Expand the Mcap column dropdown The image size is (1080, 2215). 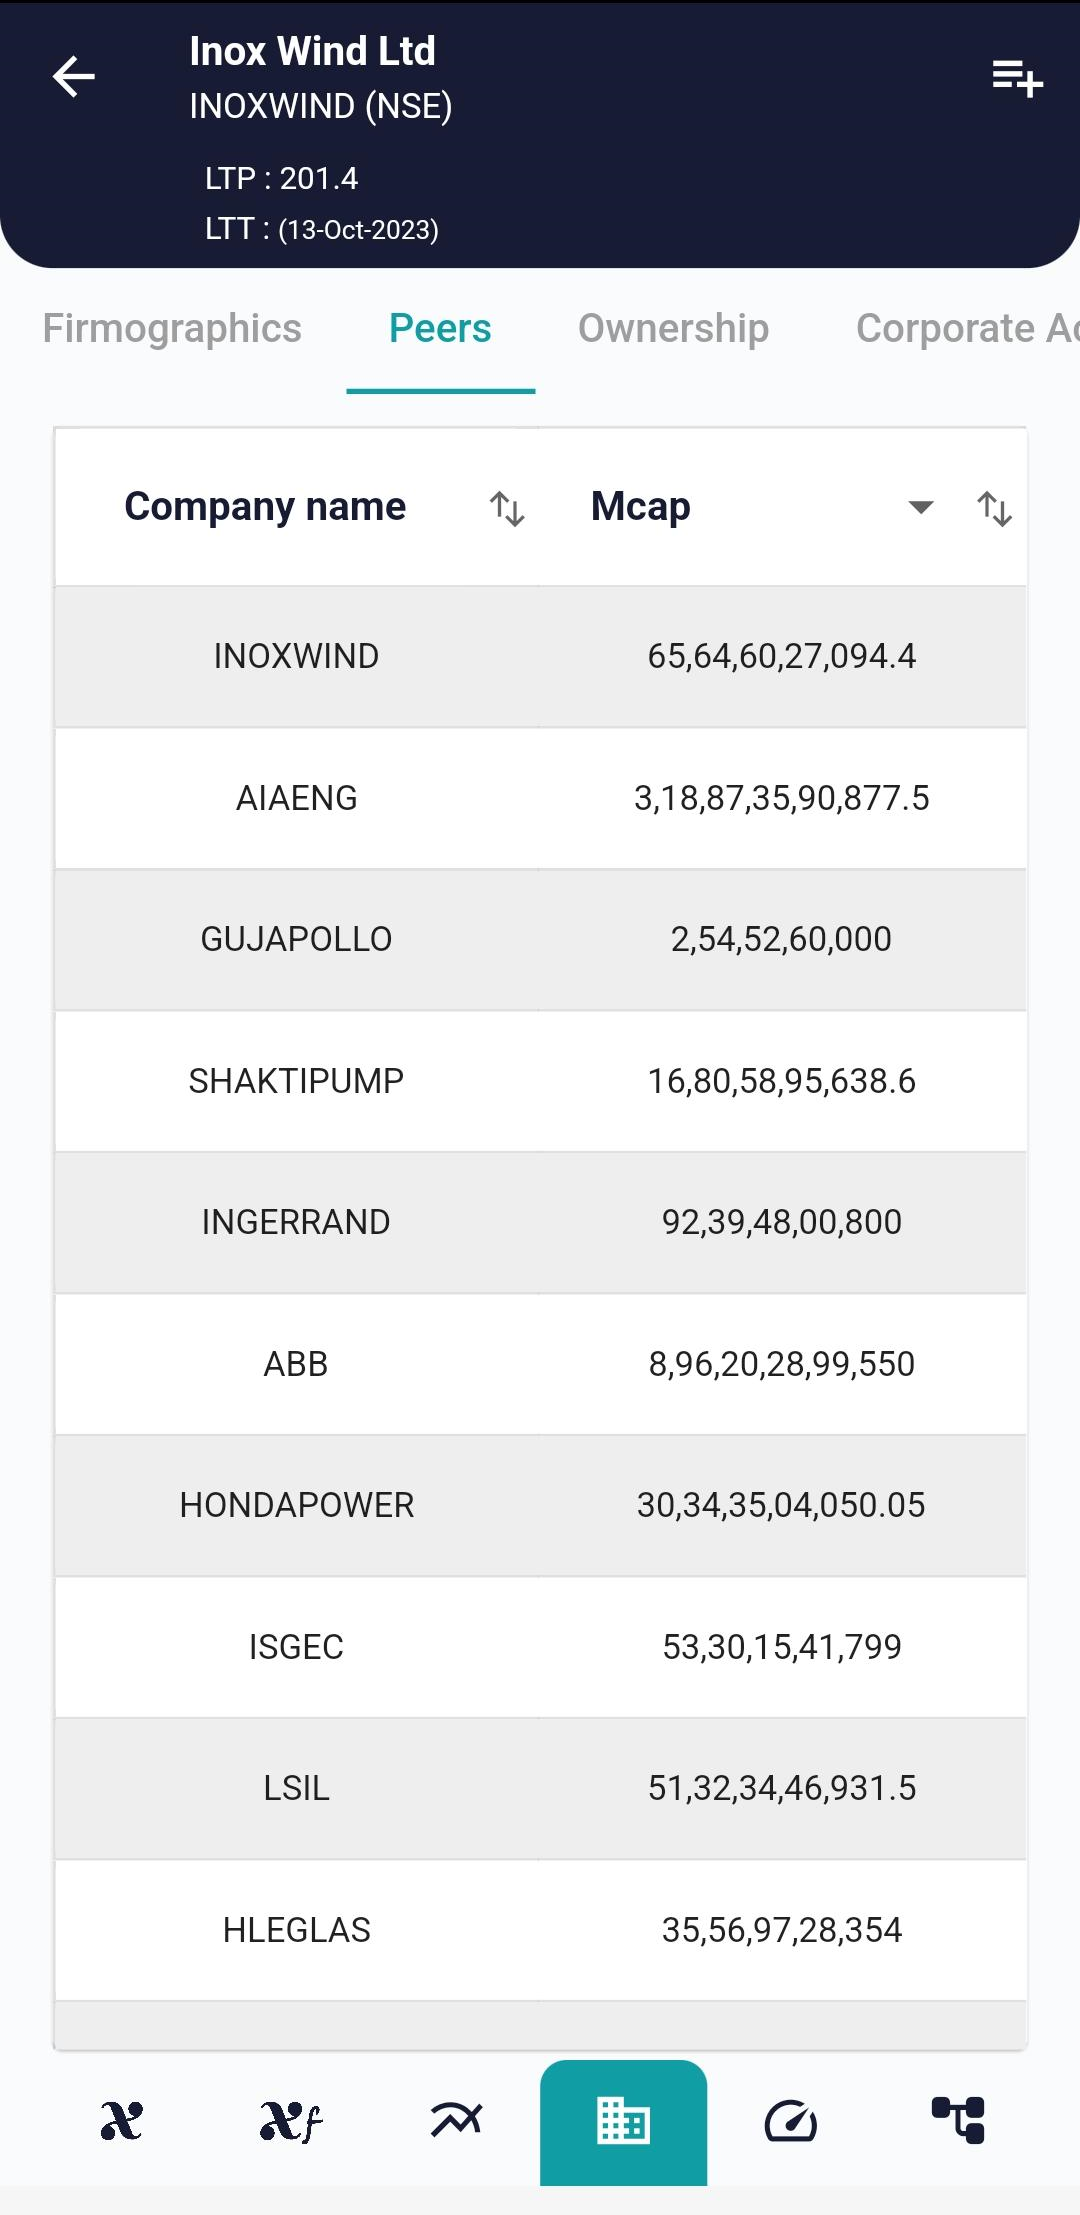(x=920, y=507)
